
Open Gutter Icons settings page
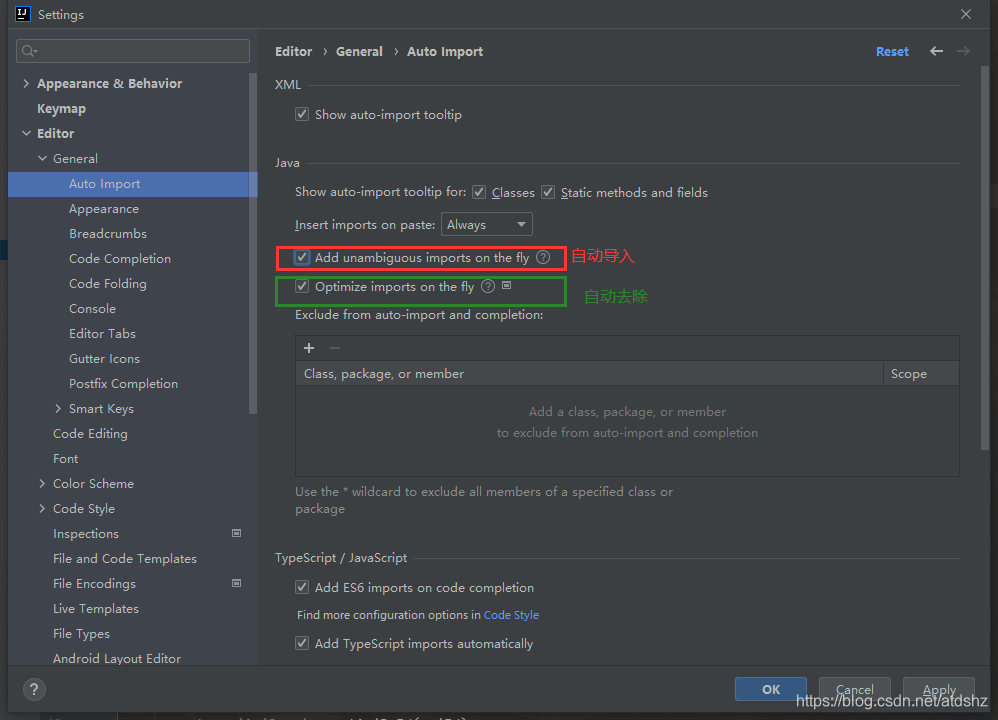(104, 358)
